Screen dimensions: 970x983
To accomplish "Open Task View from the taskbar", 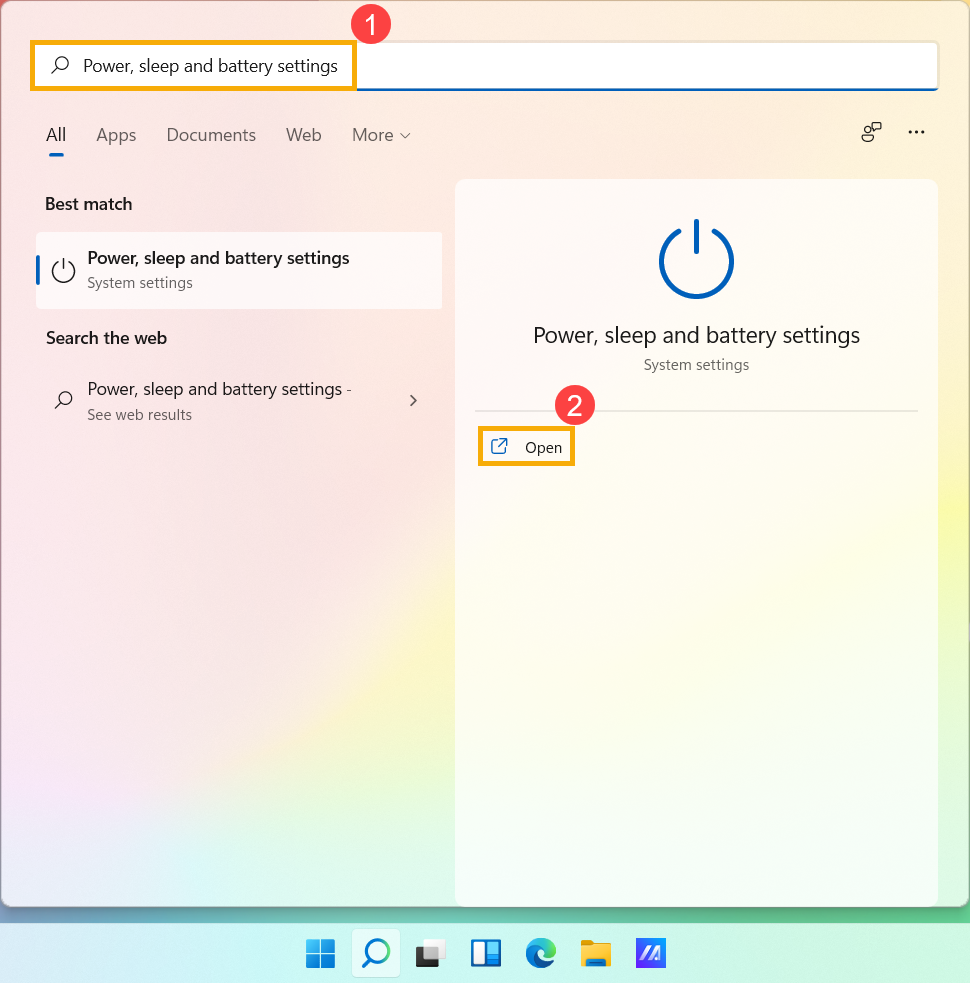I will [431, 954].
